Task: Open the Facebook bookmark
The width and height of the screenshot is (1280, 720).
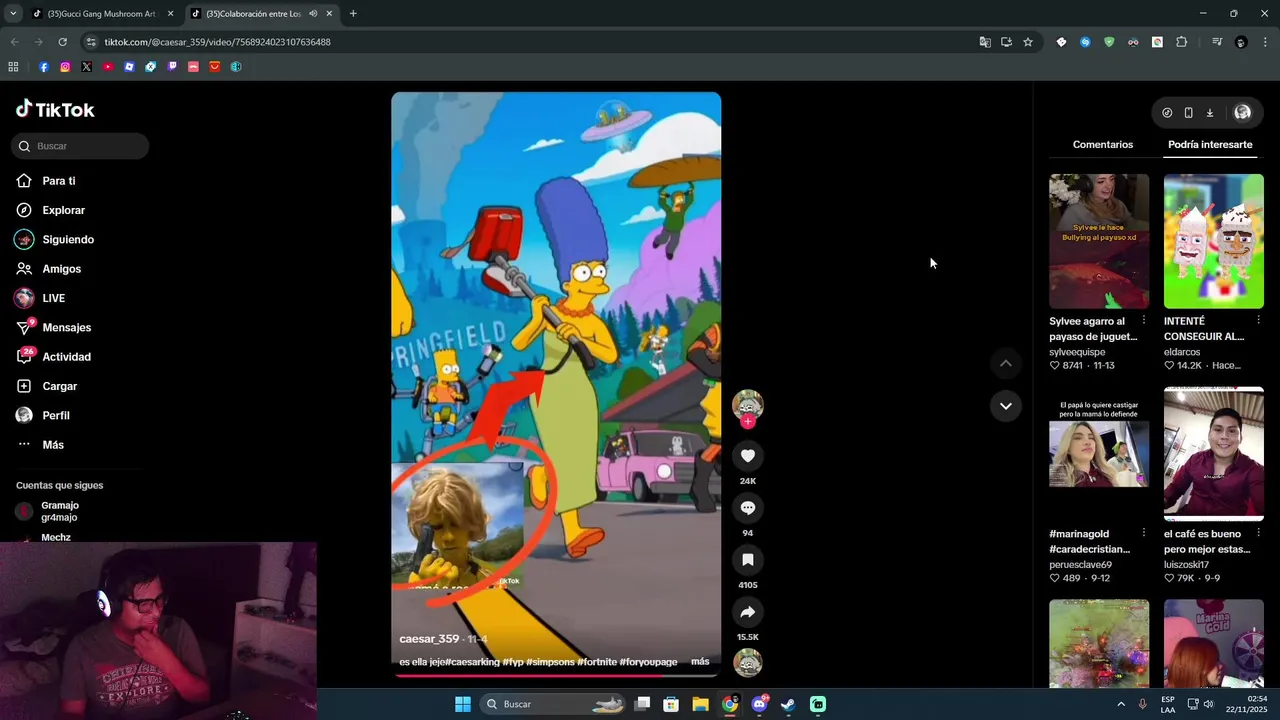Action: (x=44, y=67)
